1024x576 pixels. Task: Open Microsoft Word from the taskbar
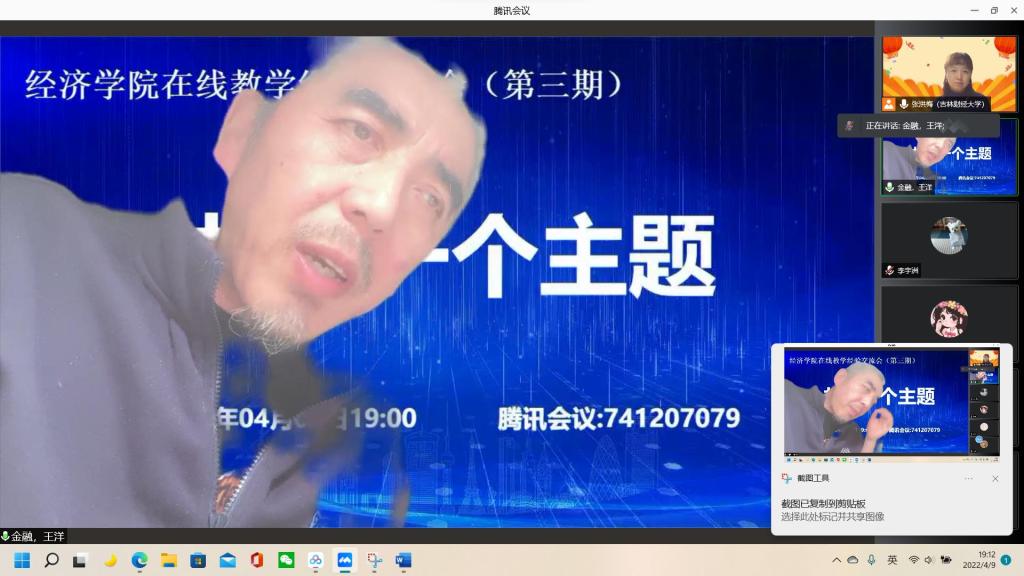coord(403,560)
